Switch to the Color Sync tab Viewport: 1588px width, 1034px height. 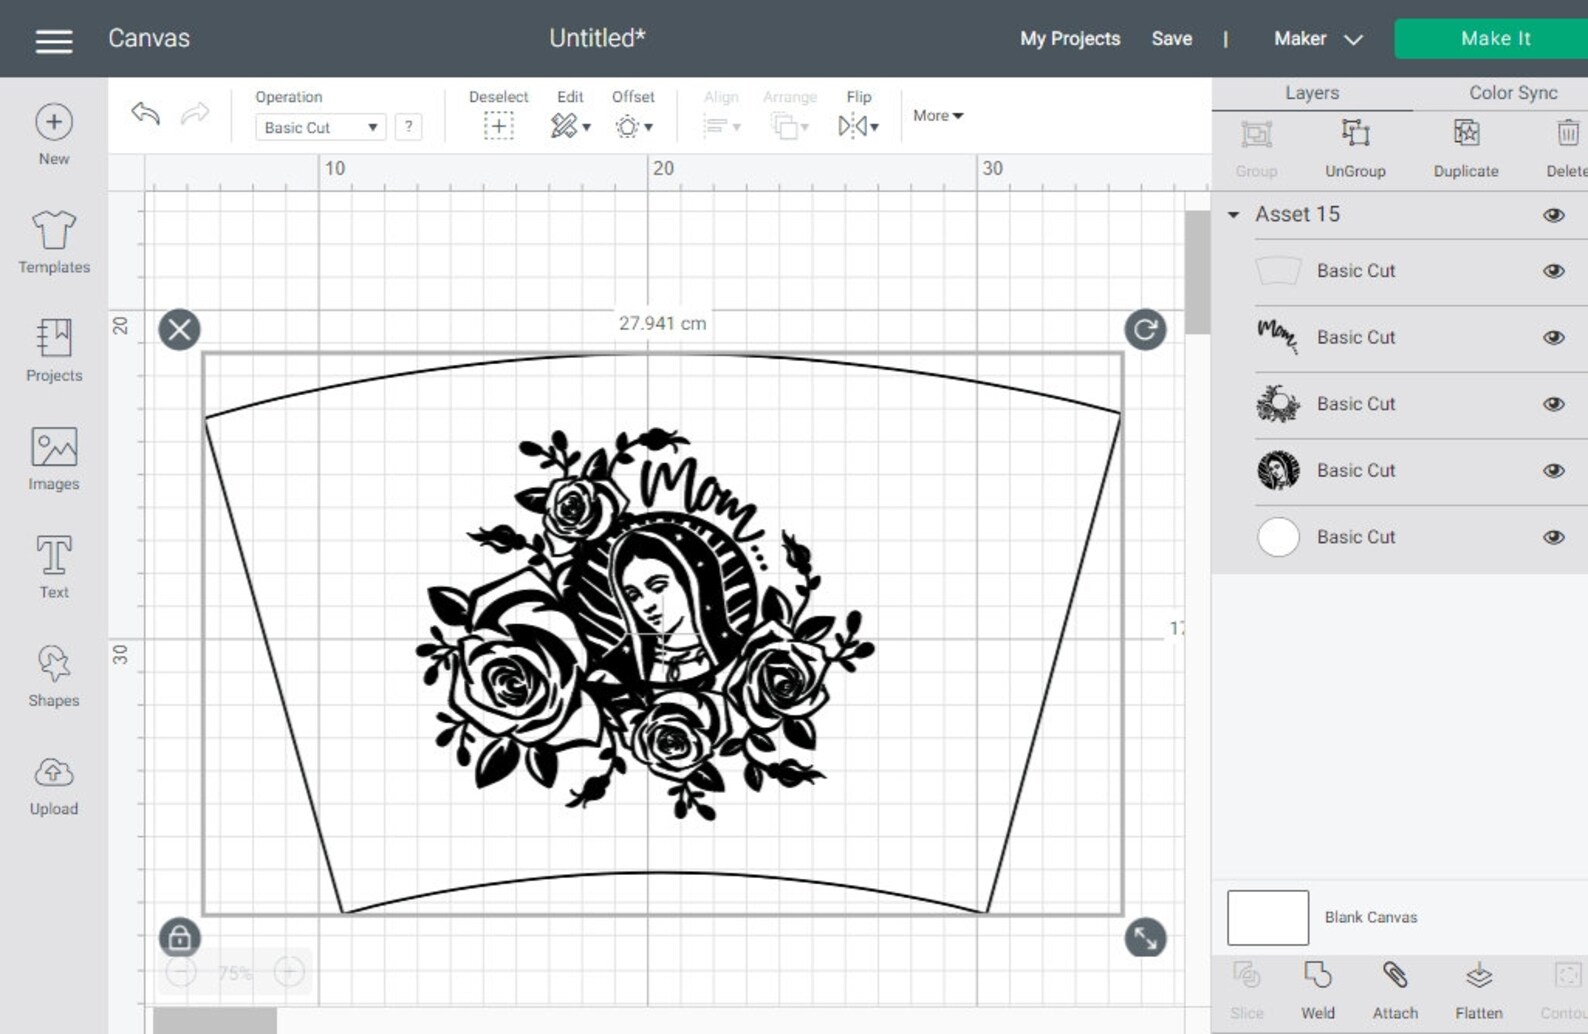click(x=1512, y=93)
